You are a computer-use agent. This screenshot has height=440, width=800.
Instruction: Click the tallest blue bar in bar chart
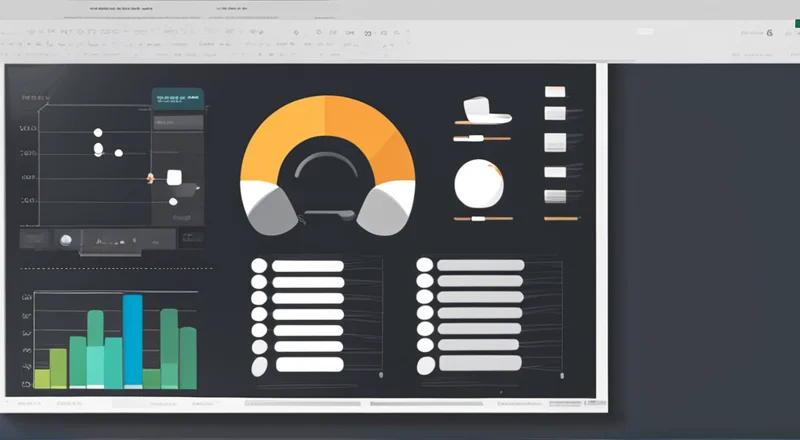point(133,340)
